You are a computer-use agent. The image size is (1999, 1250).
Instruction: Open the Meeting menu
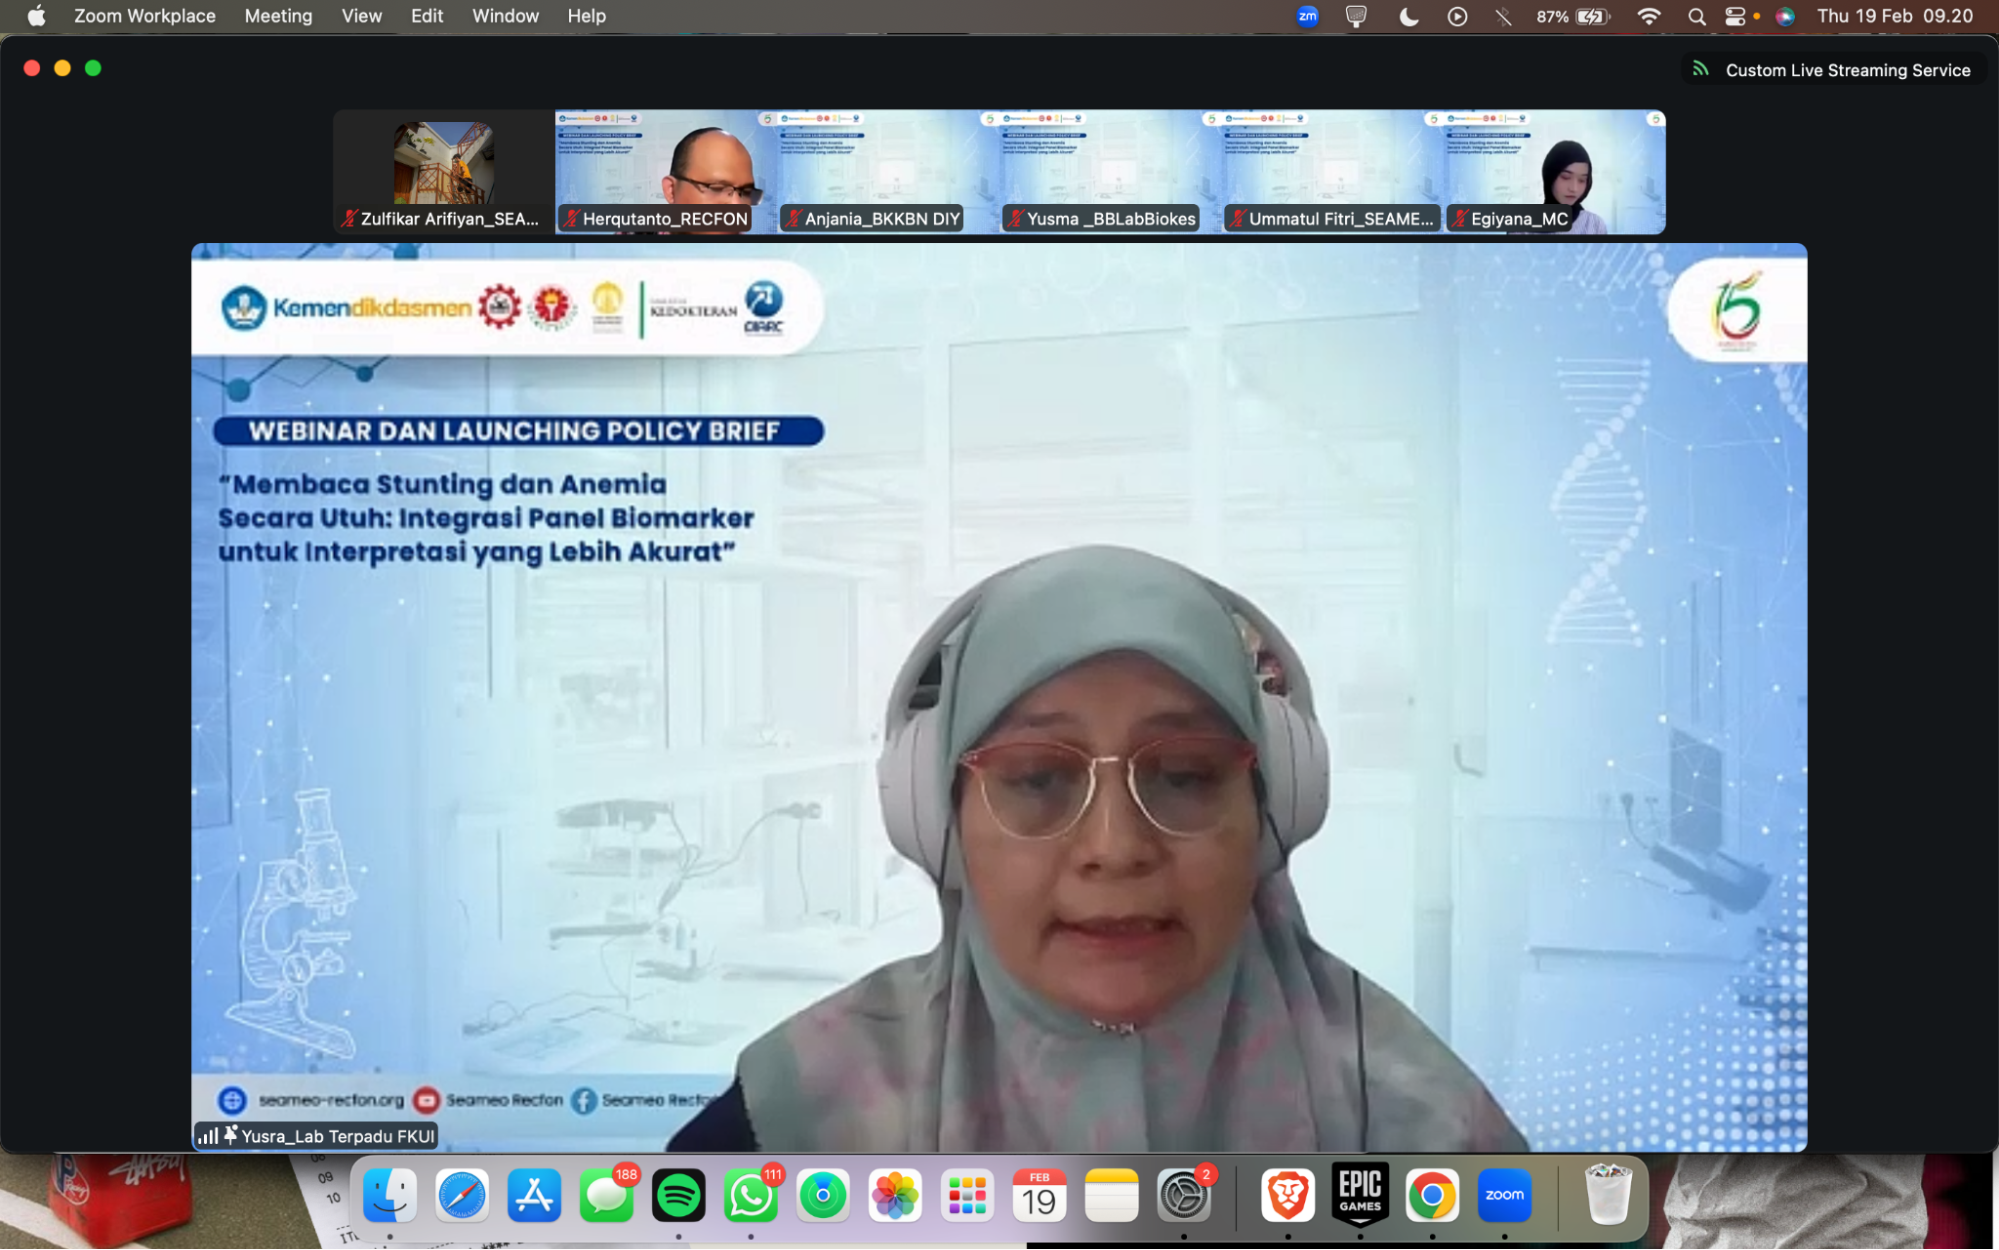tap(278, 16)
